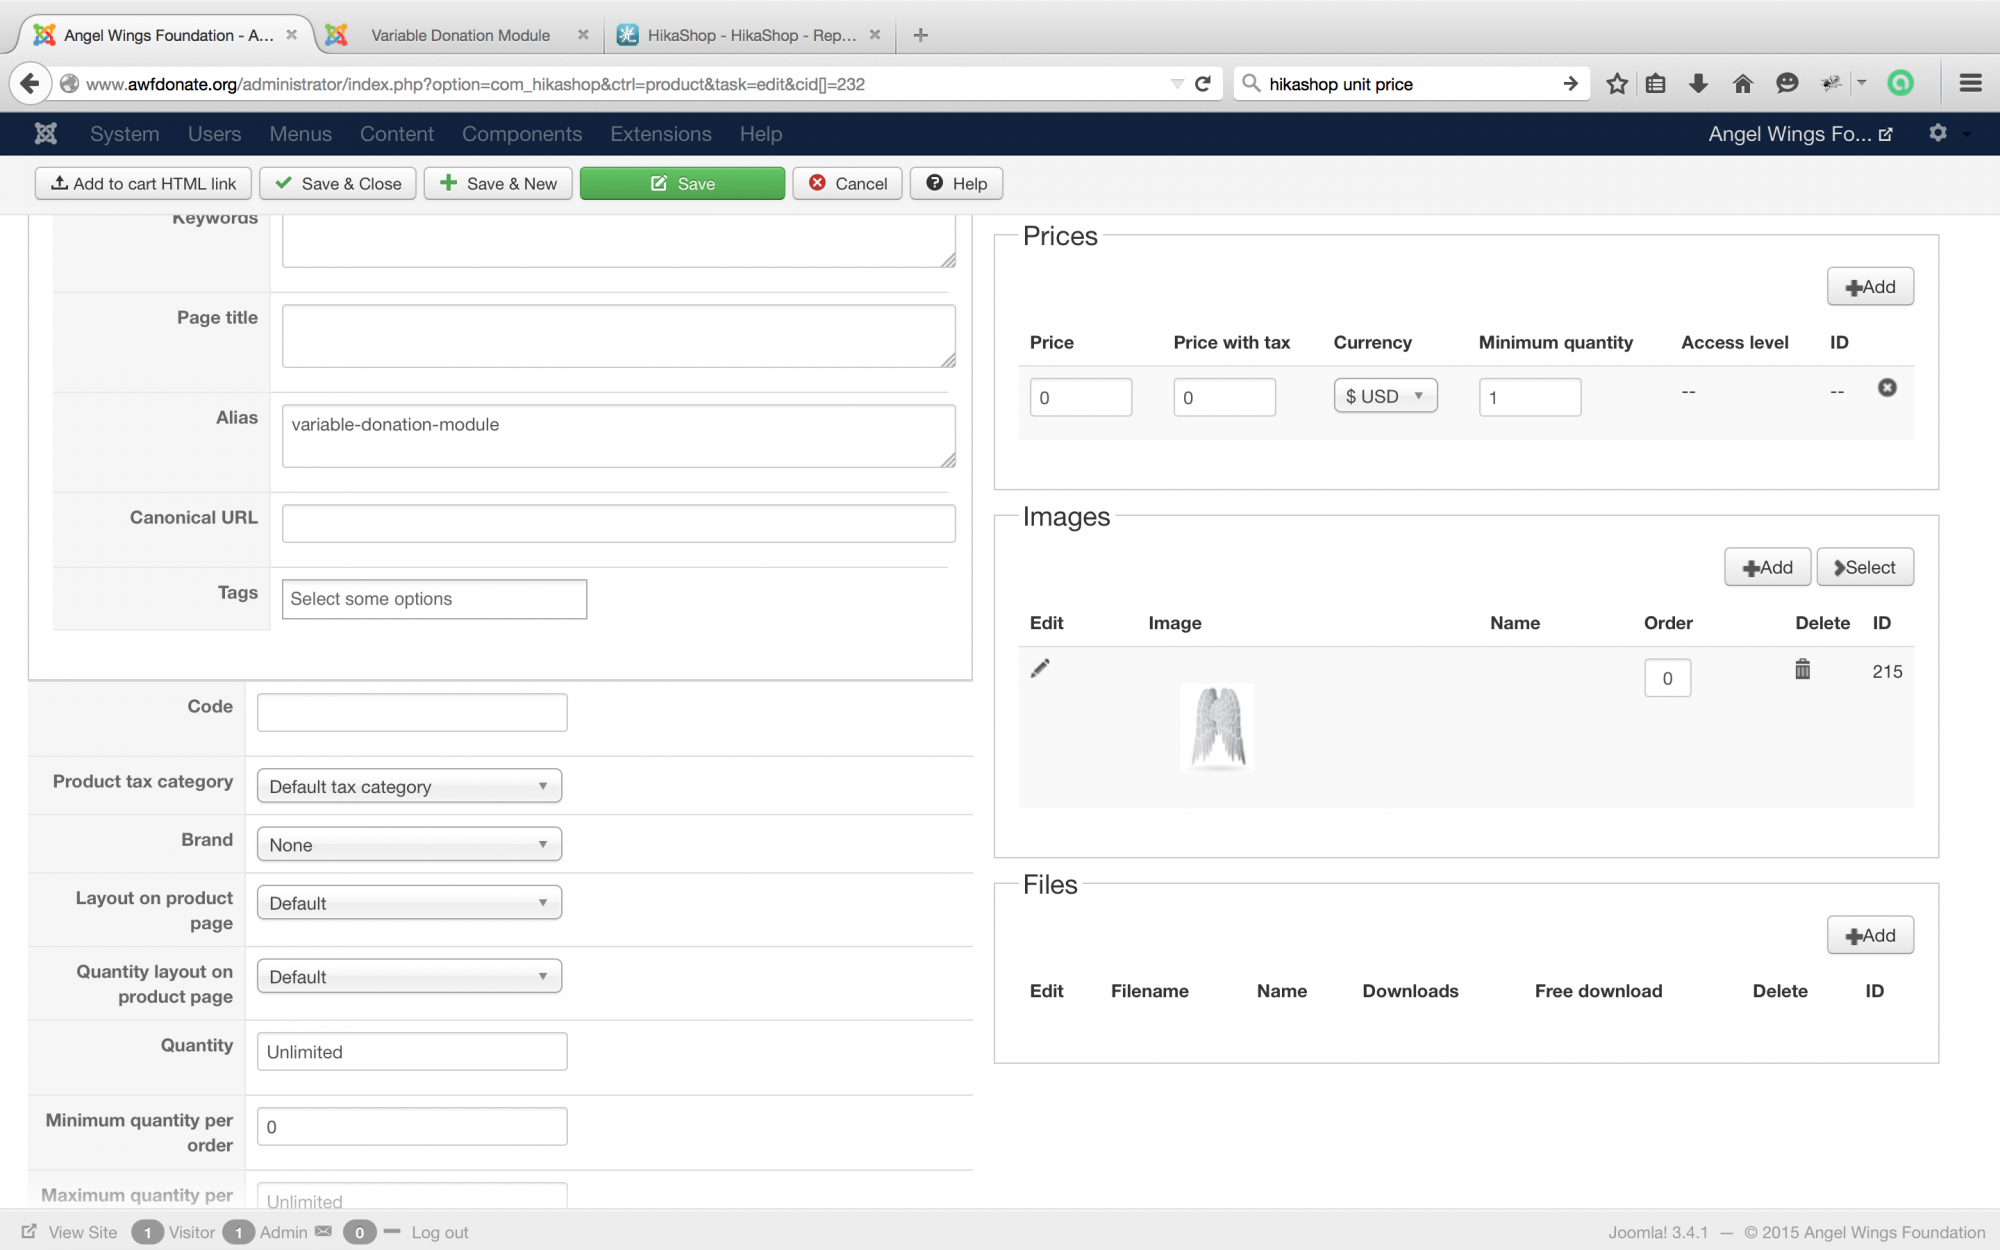Viewport: 2000px width, 1250px height.
Task: Click the trash delete icon for image 215
Action: [x=1802, y=670]
